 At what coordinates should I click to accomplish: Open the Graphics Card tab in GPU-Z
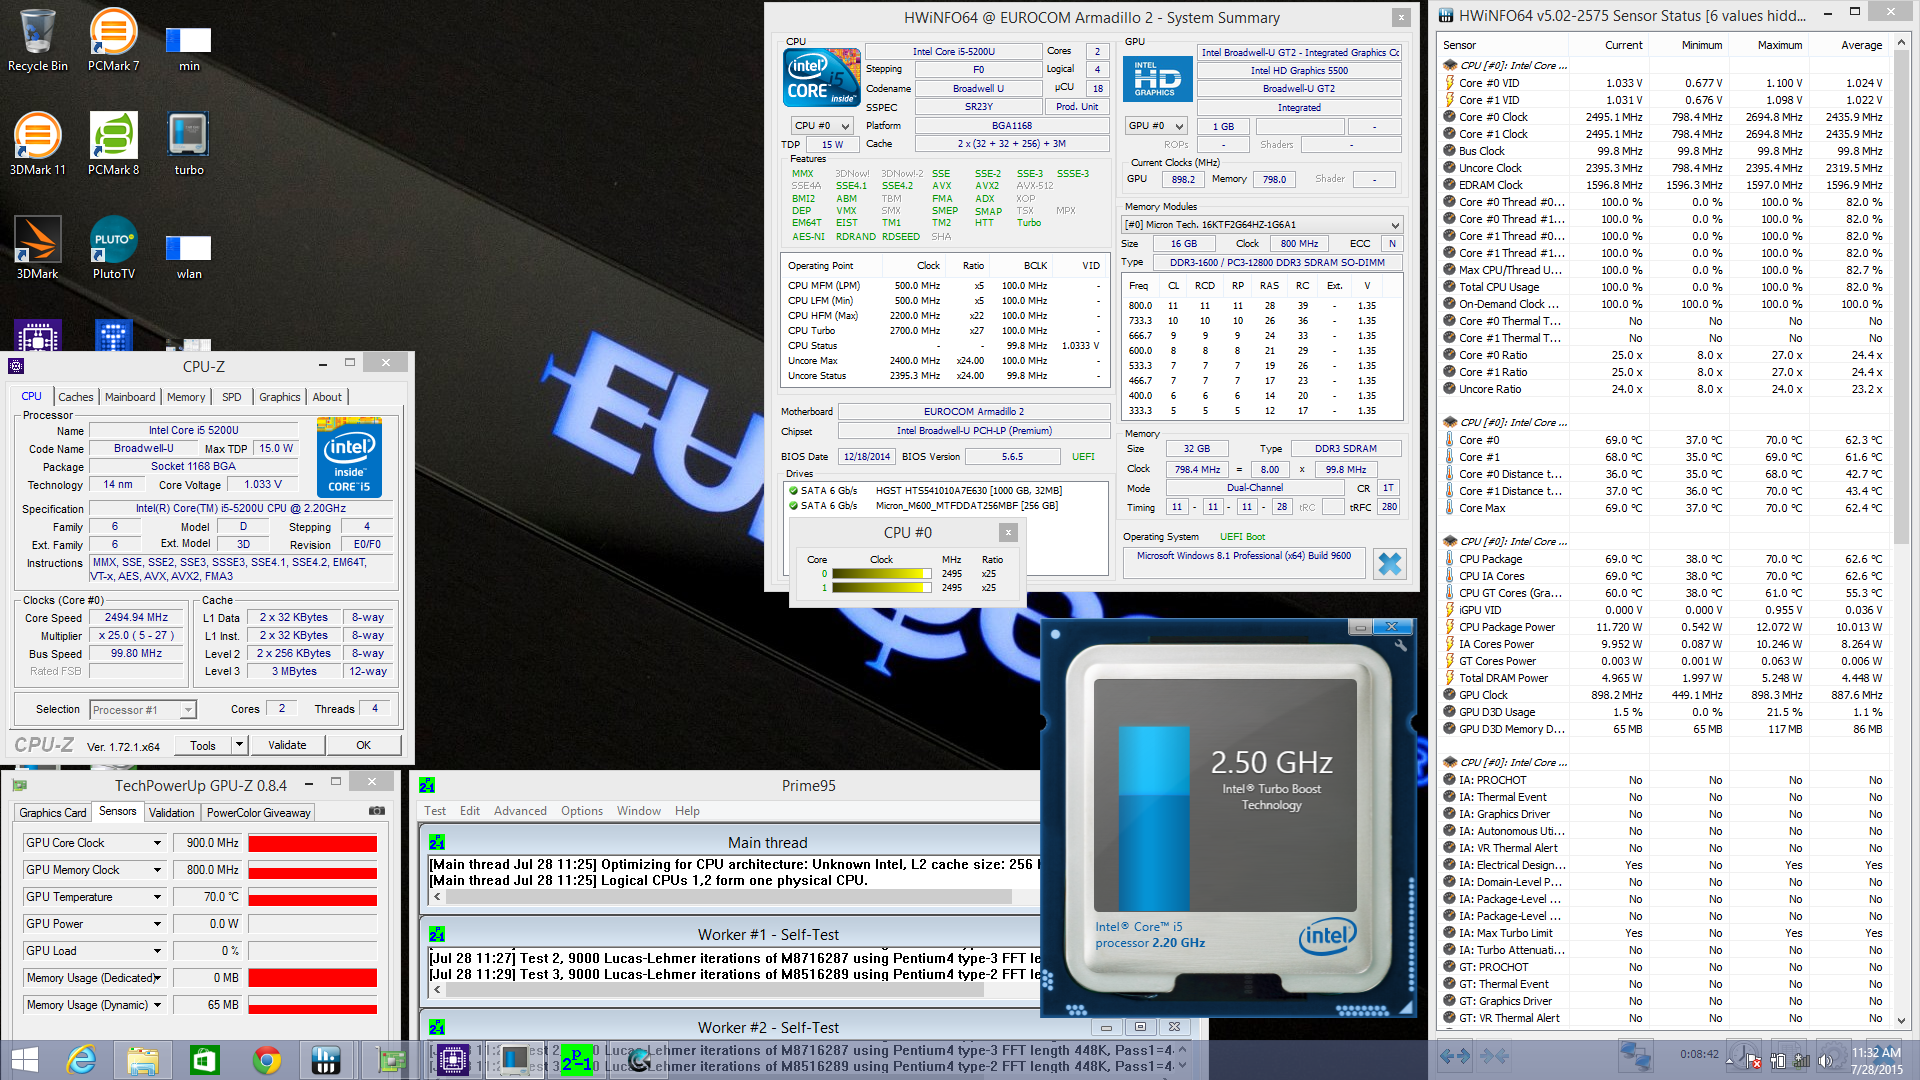(x=53, y=813)
